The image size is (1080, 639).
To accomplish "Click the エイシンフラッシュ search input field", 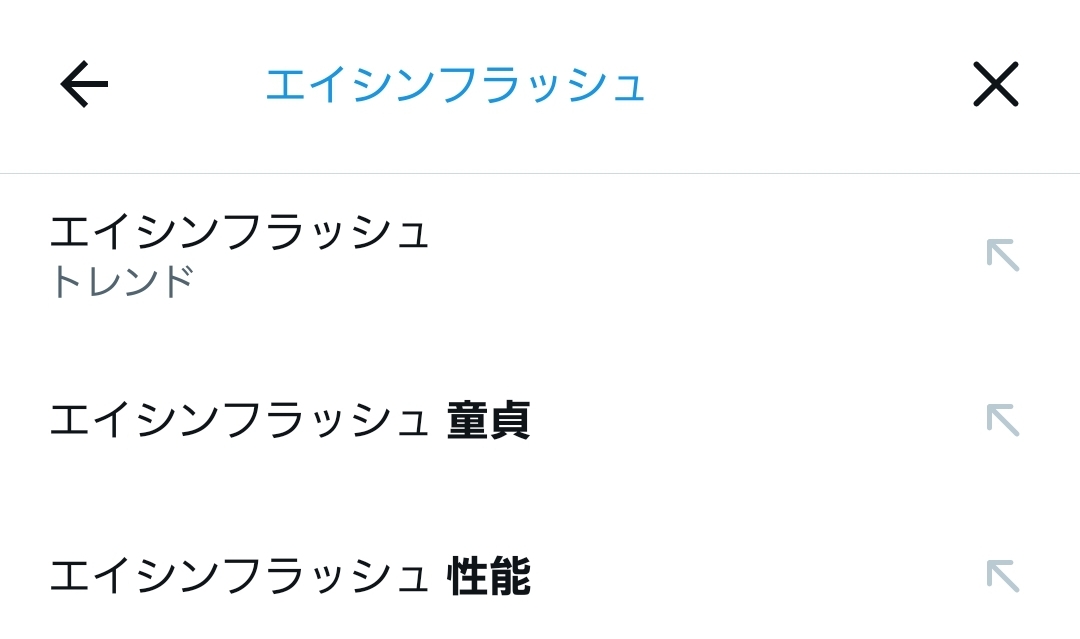I will pyautogui.click(x=455, y=85).
